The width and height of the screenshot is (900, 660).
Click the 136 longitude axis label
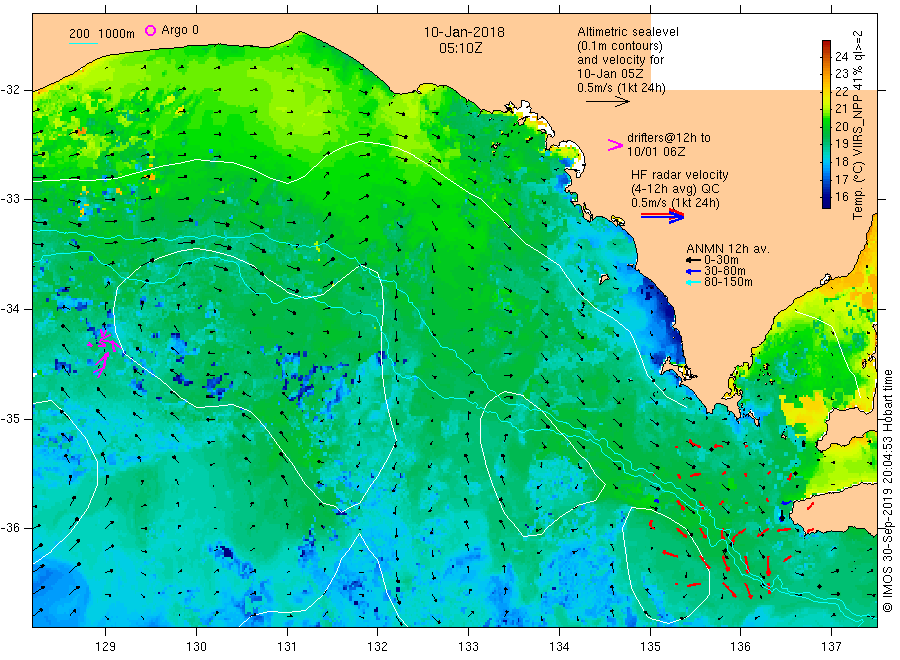(x=740, y=647)
